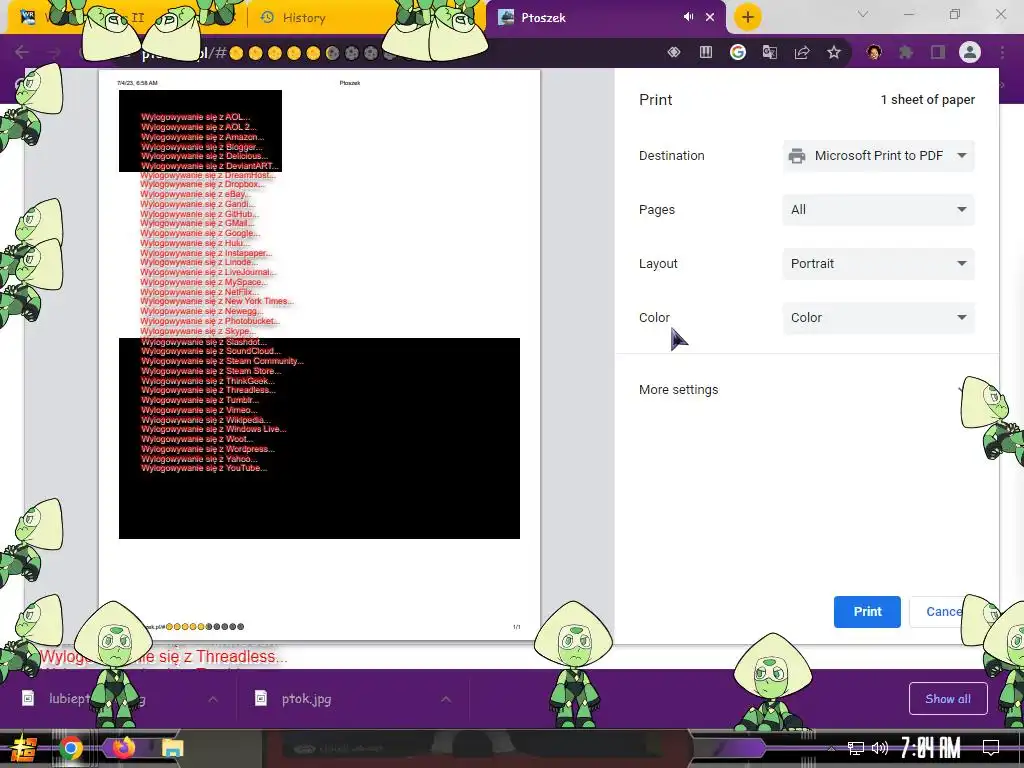Open the Pages dropdown set to All

(878, 210)
